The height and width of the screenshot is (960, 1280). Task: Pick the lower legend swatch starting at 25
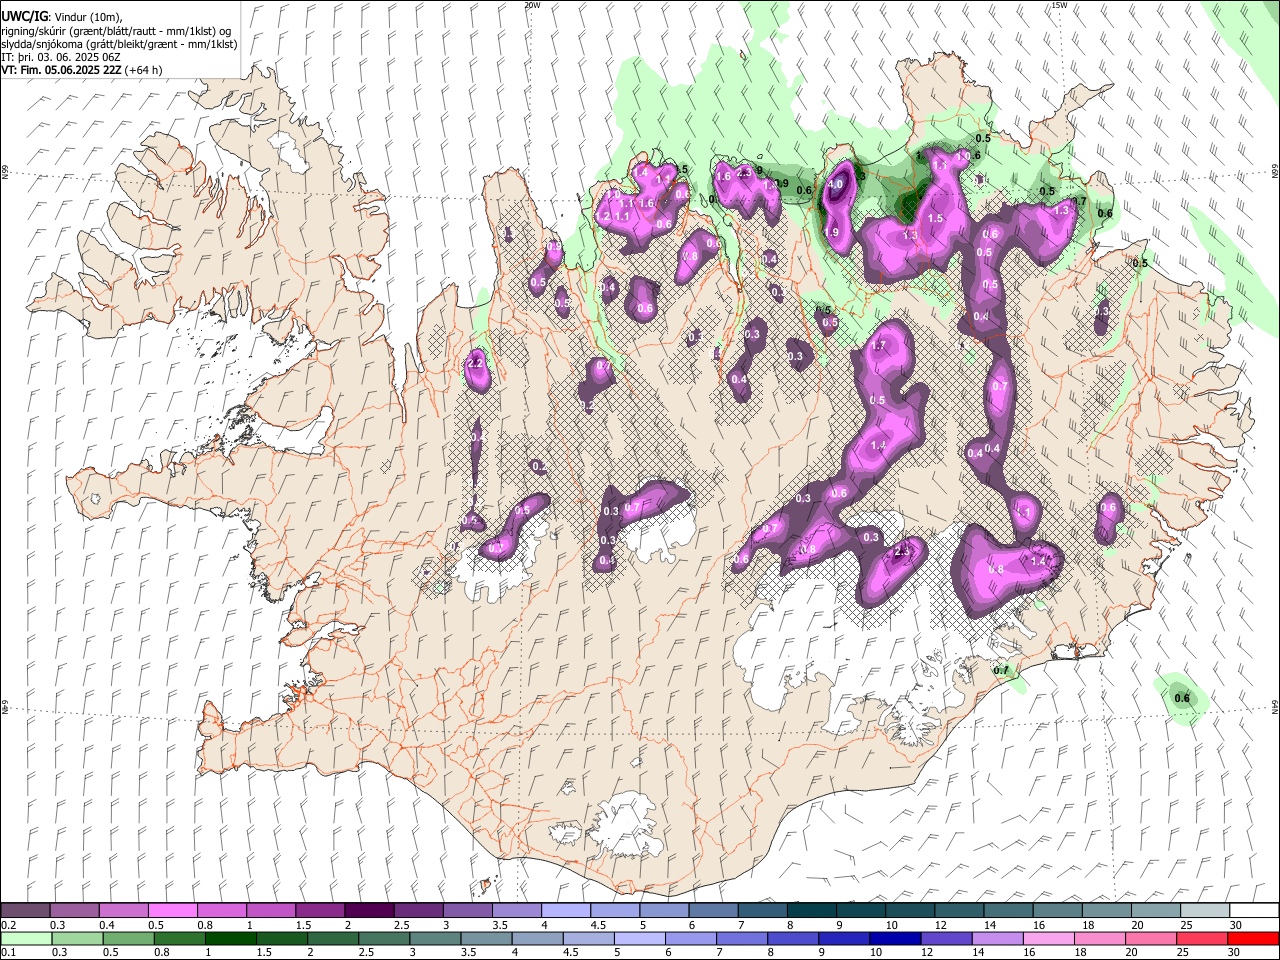coord(1200,938)
